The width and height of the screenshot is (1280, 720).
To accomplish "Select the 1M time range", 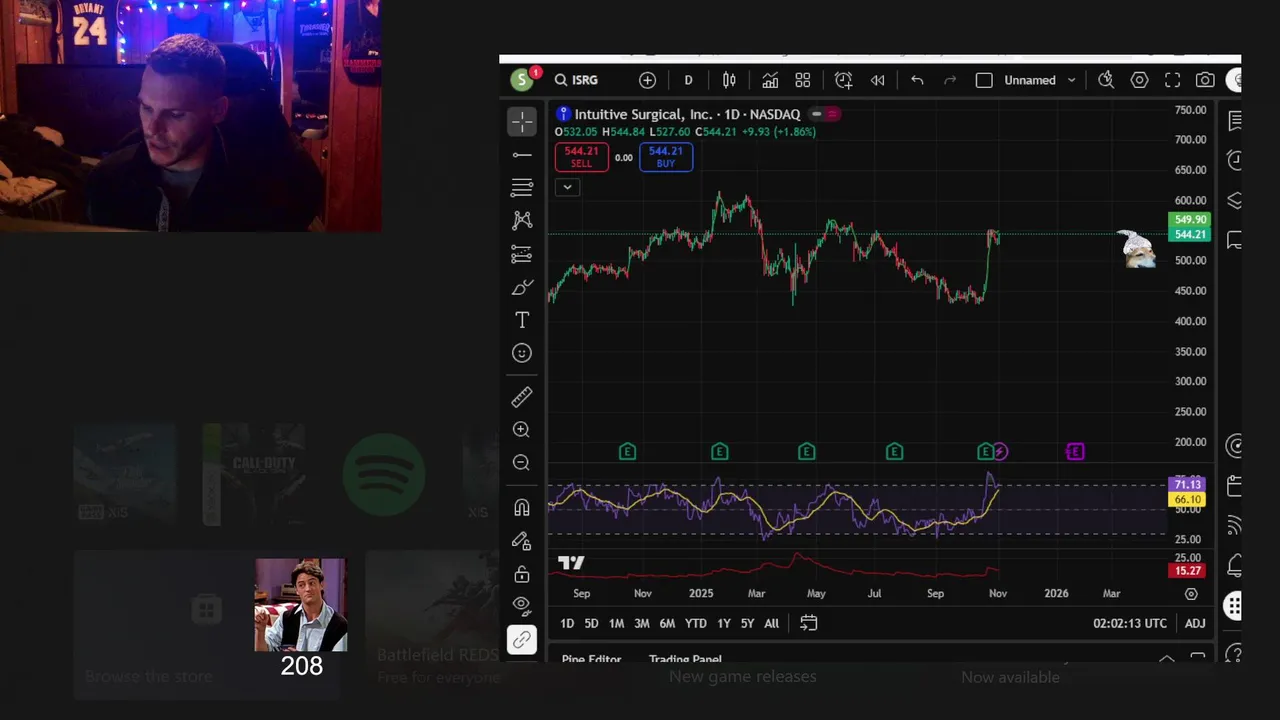I will click(616, 623).
